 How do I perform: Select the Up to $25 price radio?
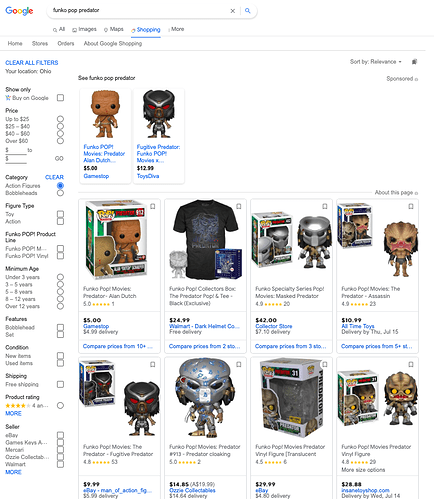60,119
